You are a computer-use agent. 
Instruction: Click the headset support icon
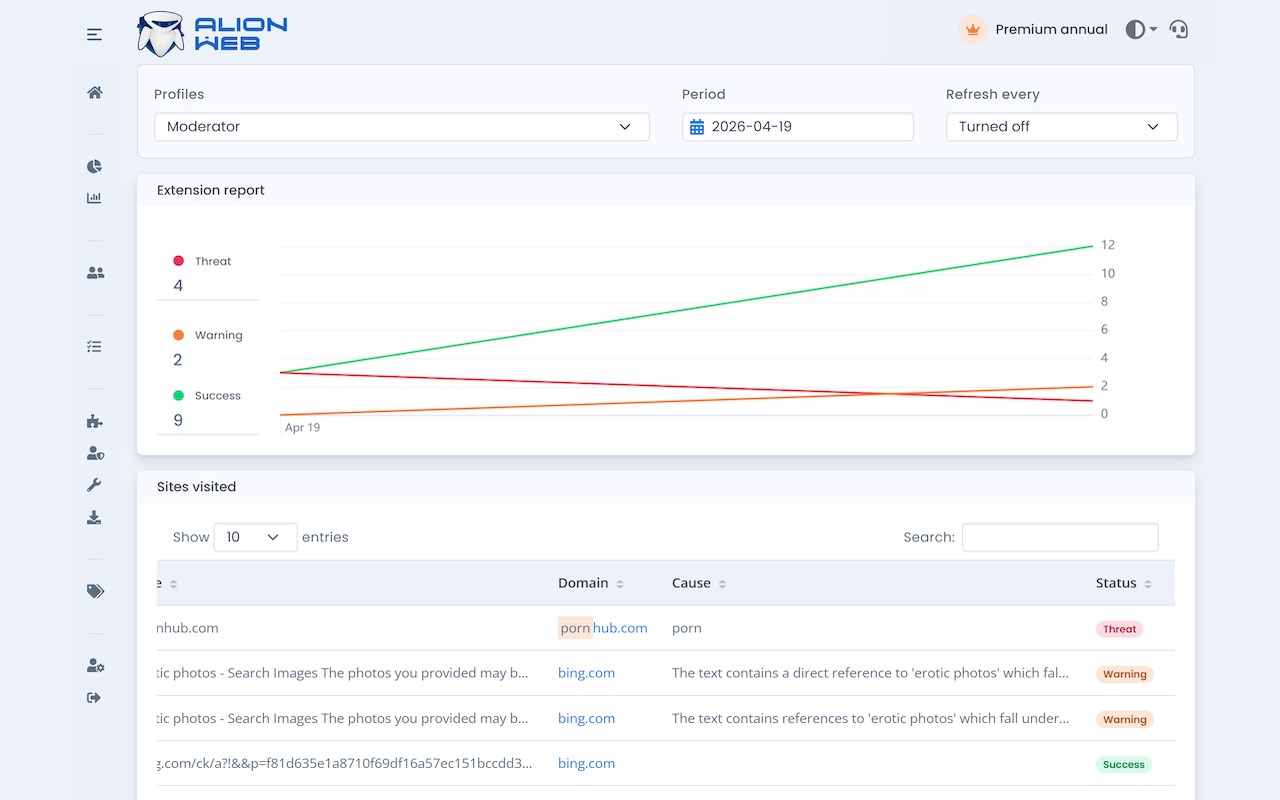(1179, 29)
